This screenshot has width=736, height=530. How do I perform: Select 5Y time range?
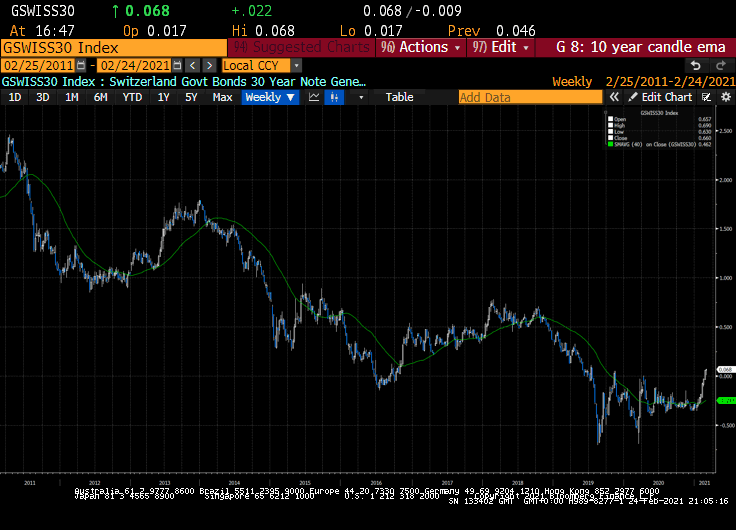click(191, 97)
